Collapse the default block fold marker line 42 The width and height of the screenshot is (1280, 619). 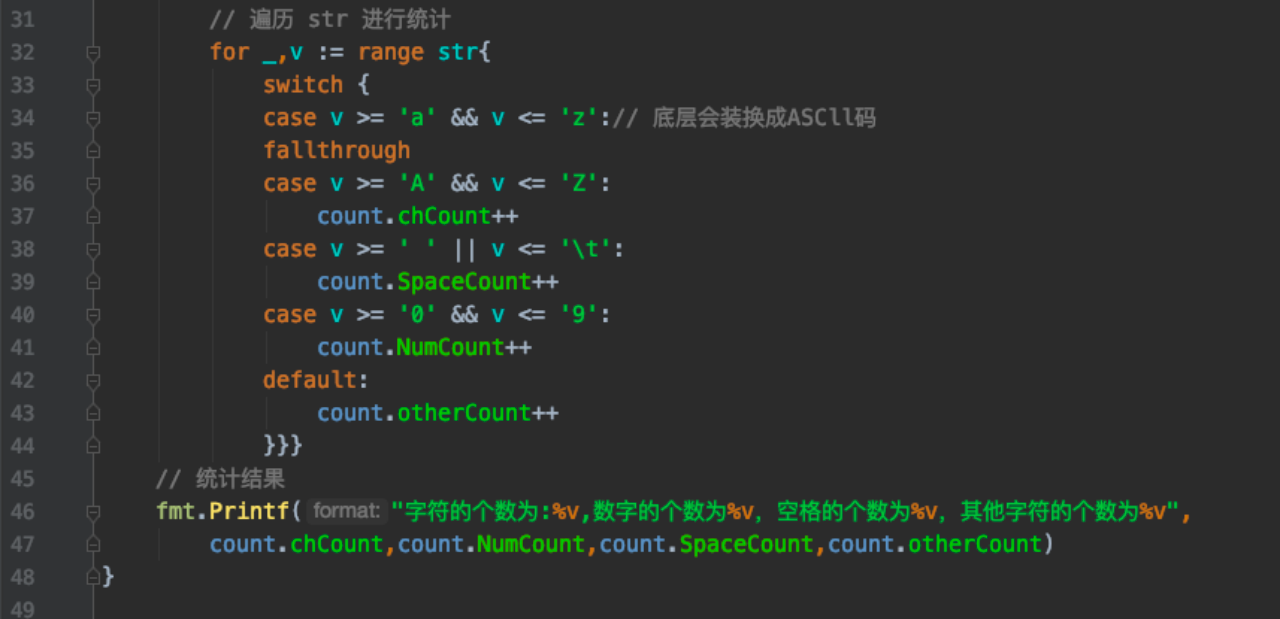click(93, 381)
